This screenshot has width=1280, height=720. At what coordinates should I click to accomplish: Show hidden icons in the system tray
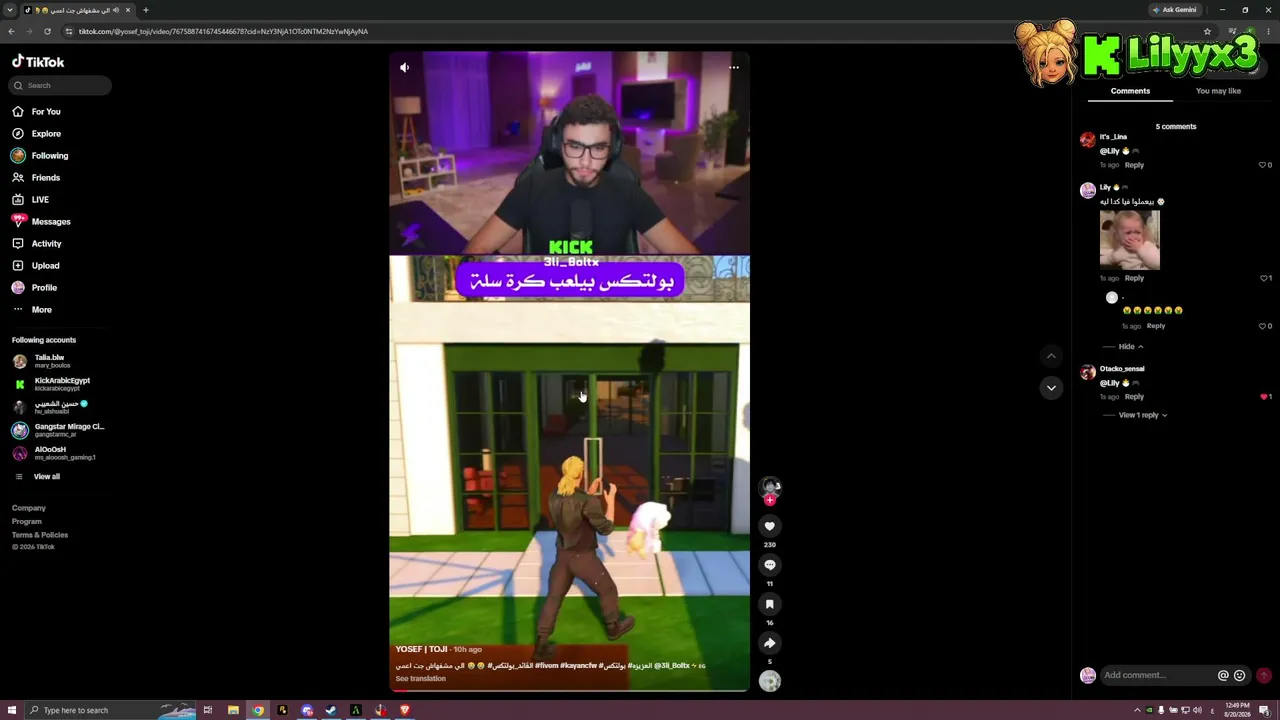click(1137, 710)
